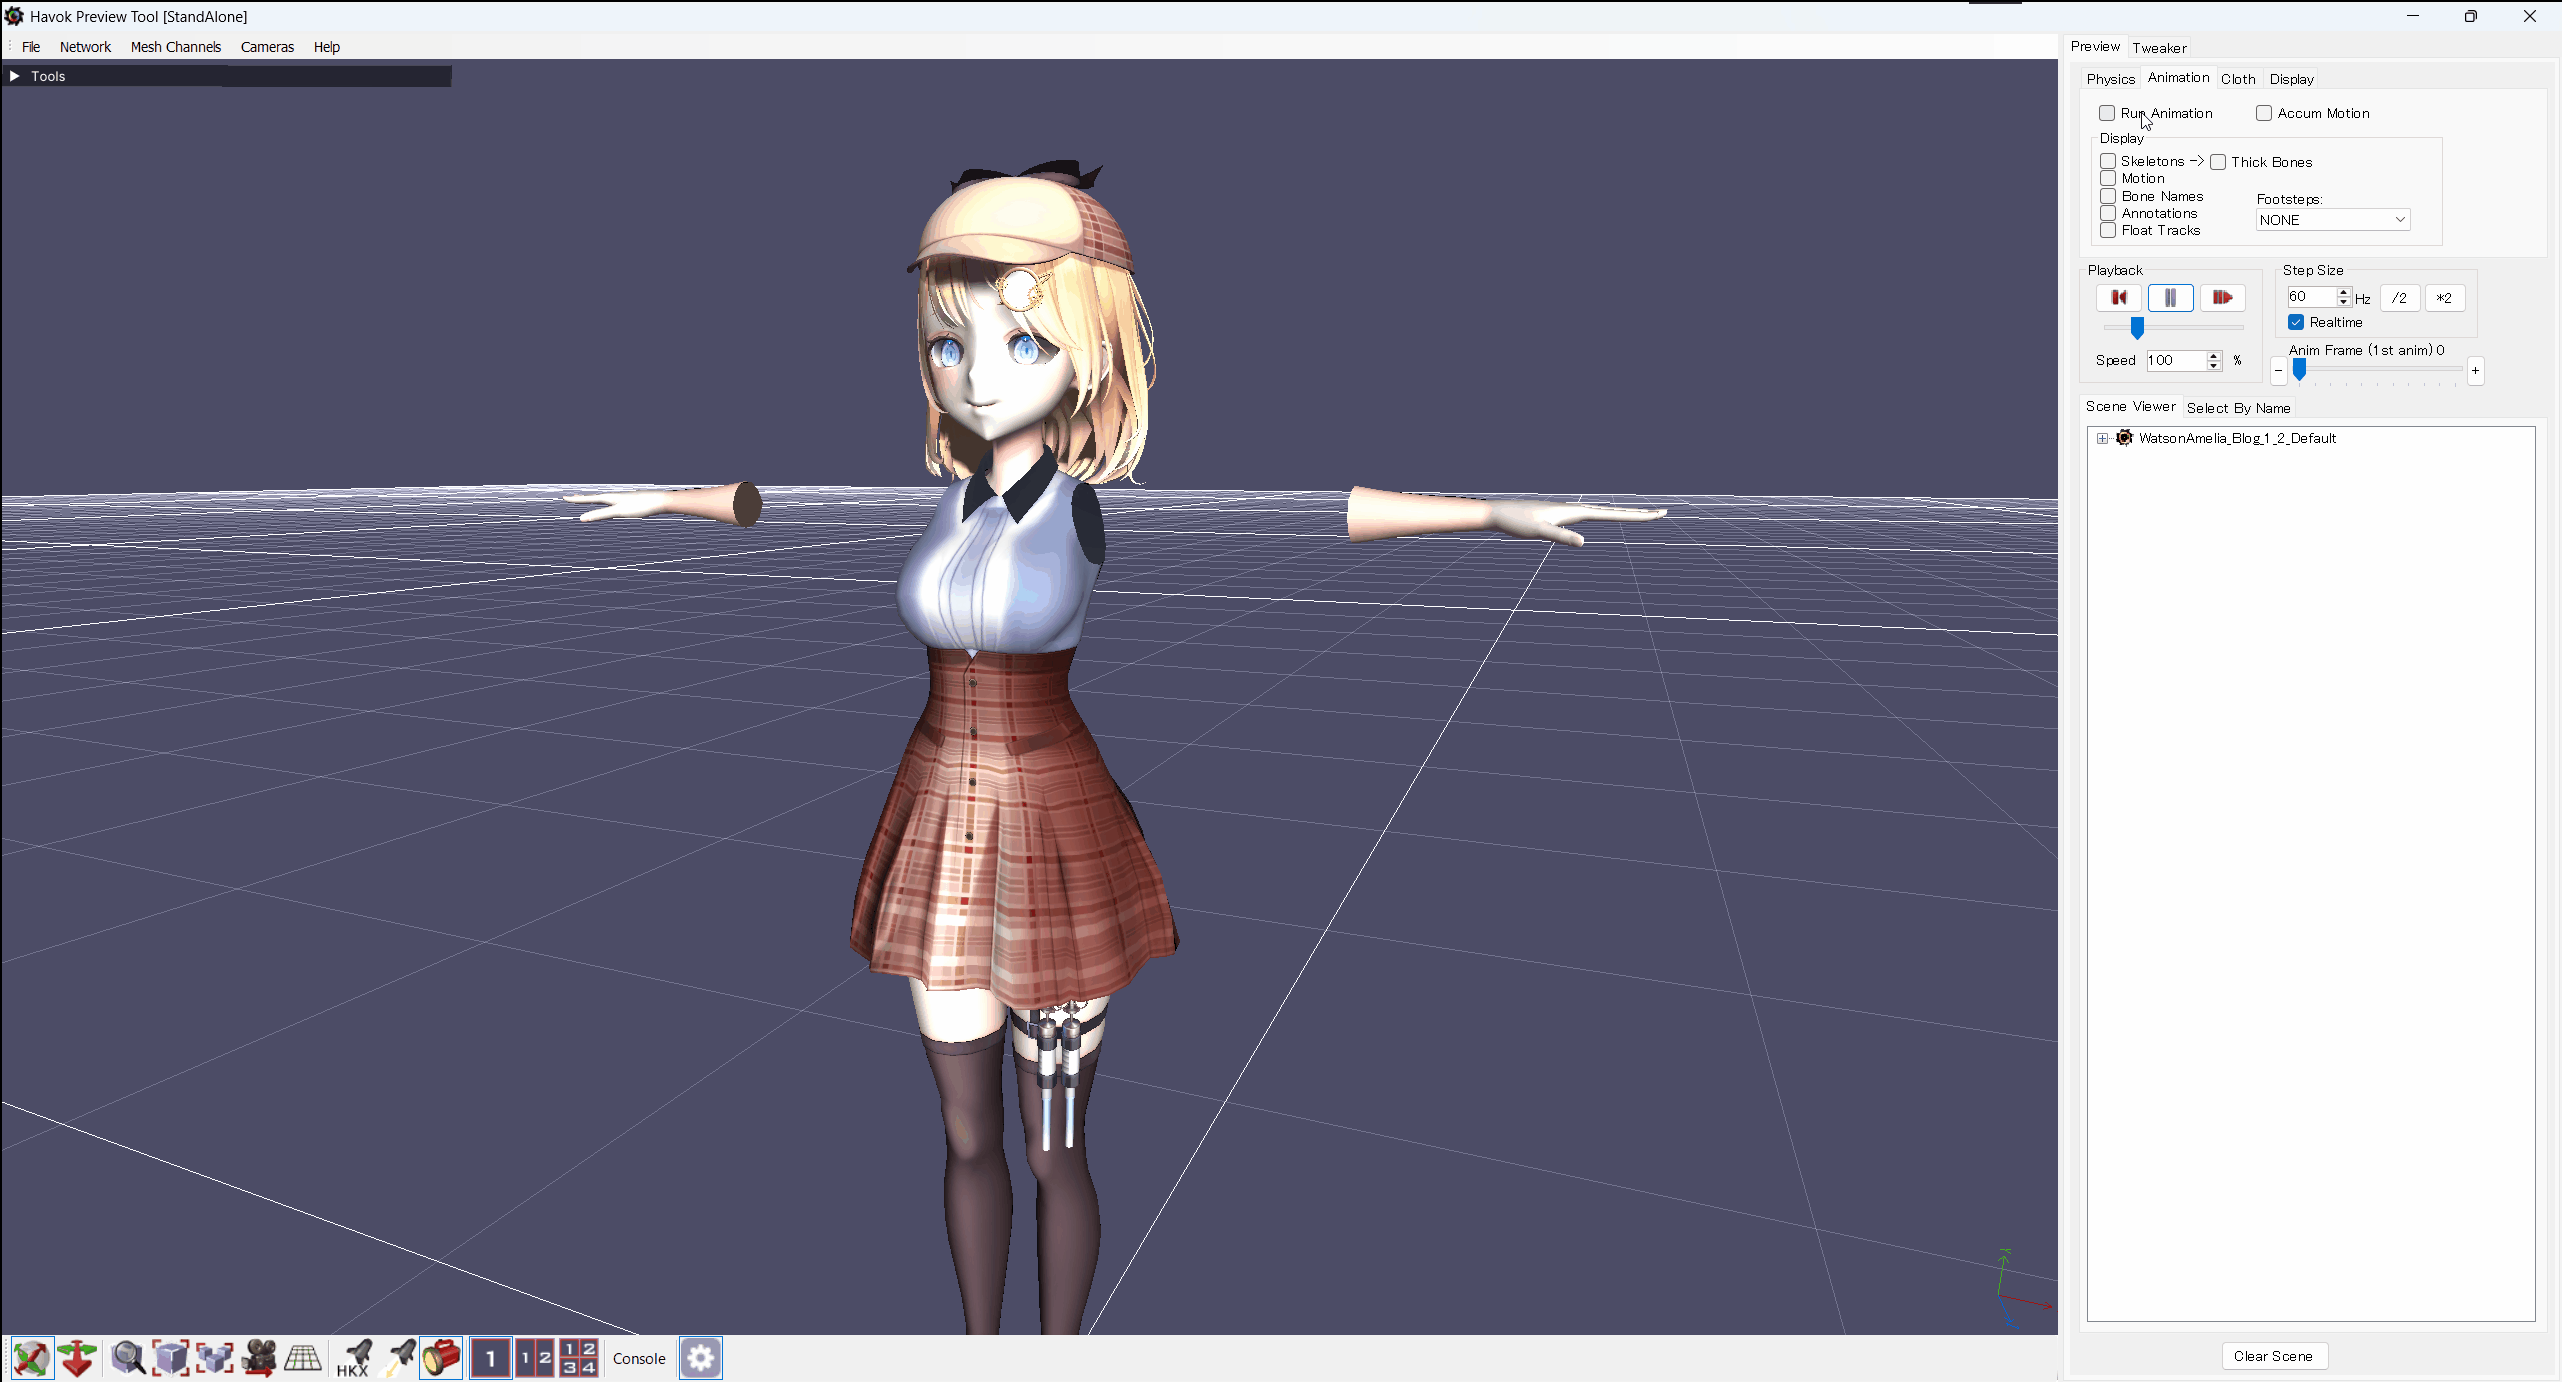2562x1382 pixels.
Task: Select the four viewport layout icon
Action: (x=579, y=1358)
